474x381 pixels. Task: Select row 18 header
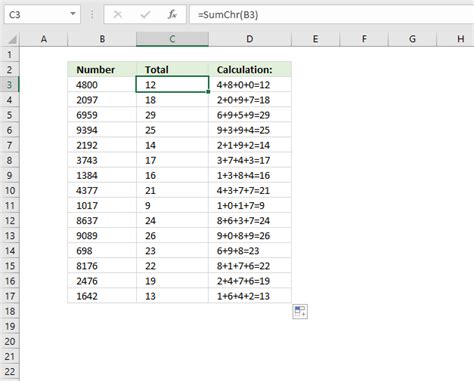tap(10, 311)
